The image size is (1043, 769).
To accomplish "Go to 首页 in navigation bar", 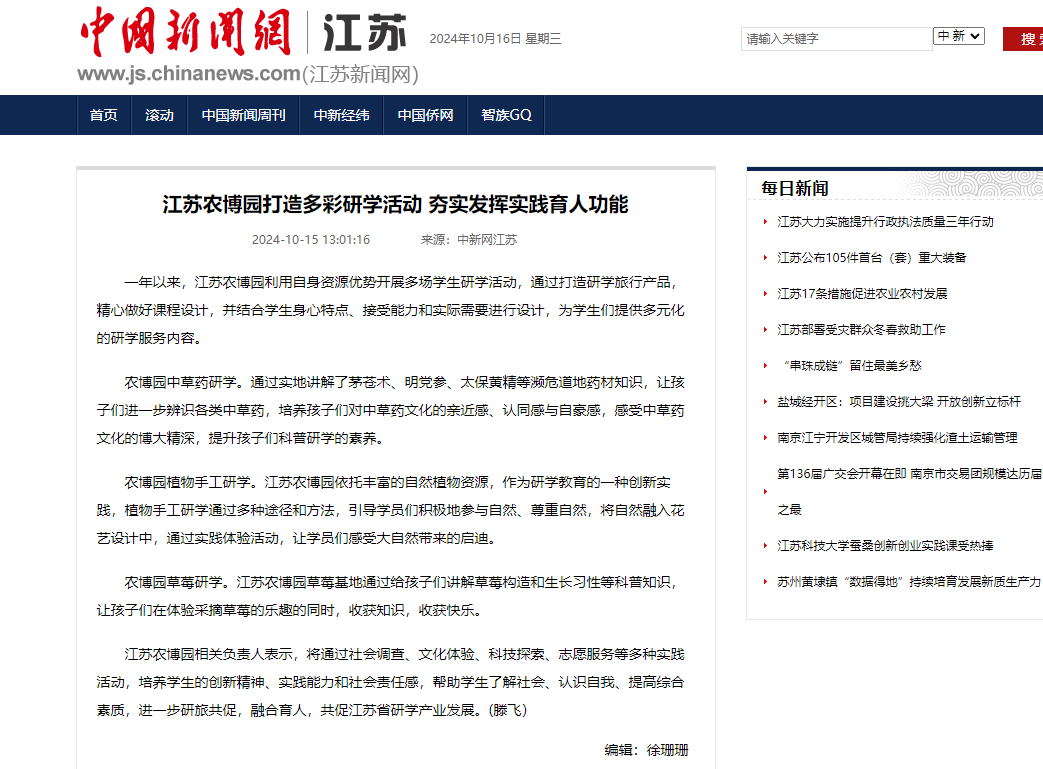I will [103, 115].
